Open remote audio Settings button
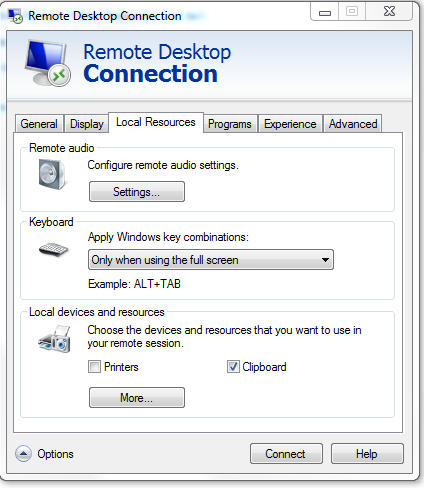The width and height of the screenshot is (424, 488). point(137,192)
